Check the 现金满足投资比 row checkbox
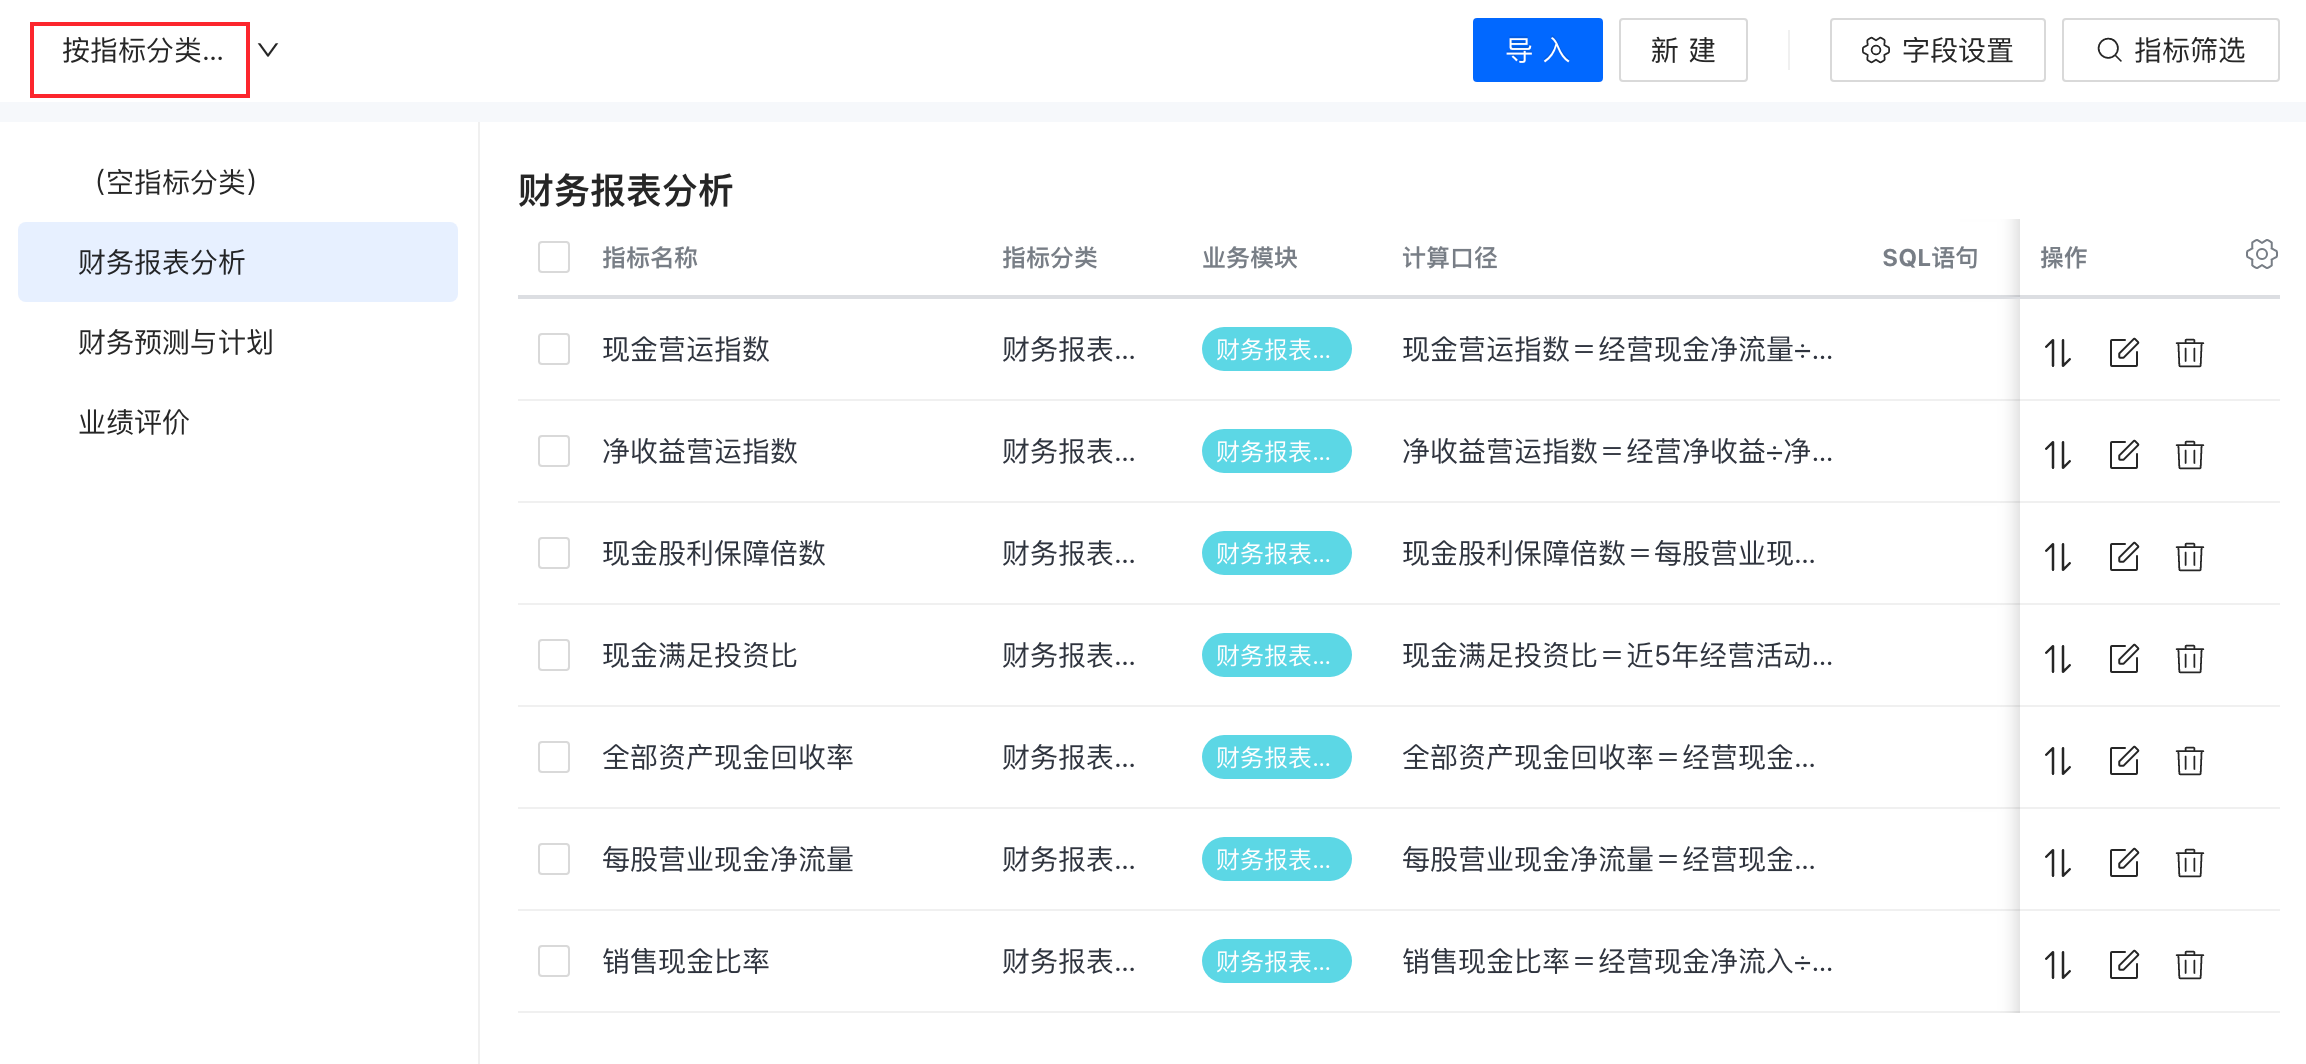This screenshot has height=1064, width=2306. (554, 655)
